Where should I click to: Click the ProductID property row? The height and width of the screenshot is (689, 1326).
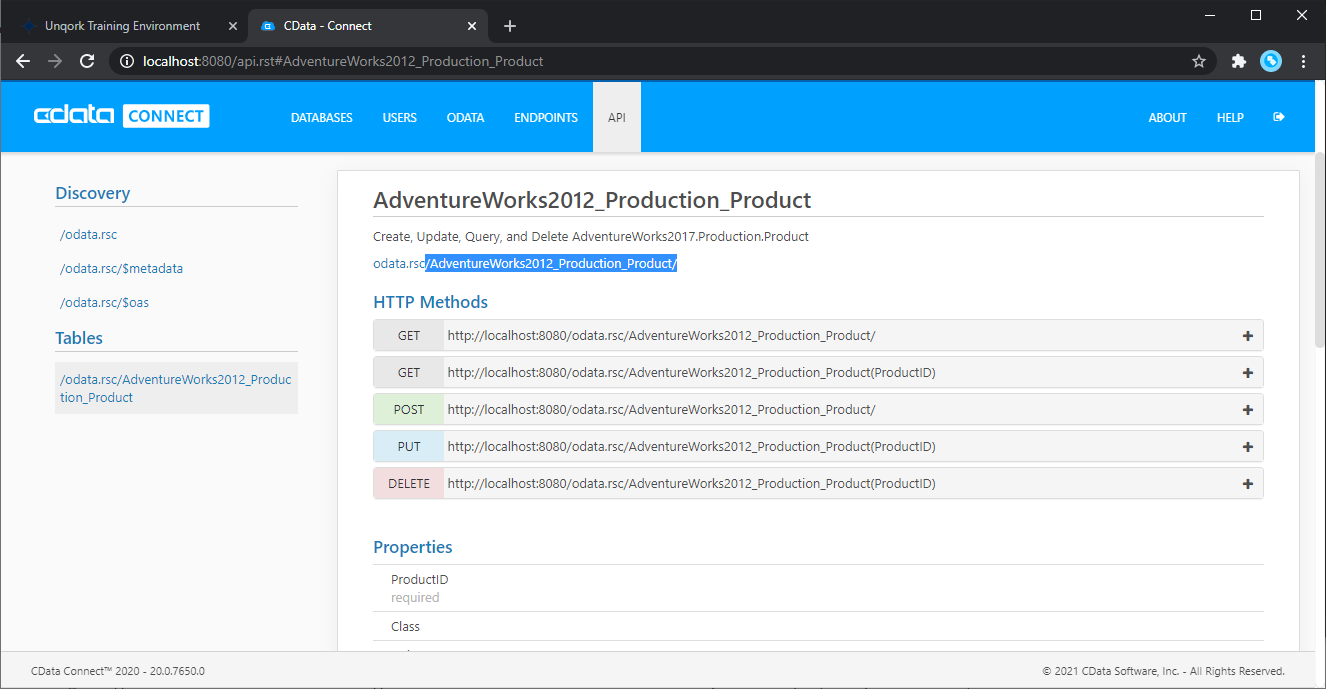coord(818,588)
